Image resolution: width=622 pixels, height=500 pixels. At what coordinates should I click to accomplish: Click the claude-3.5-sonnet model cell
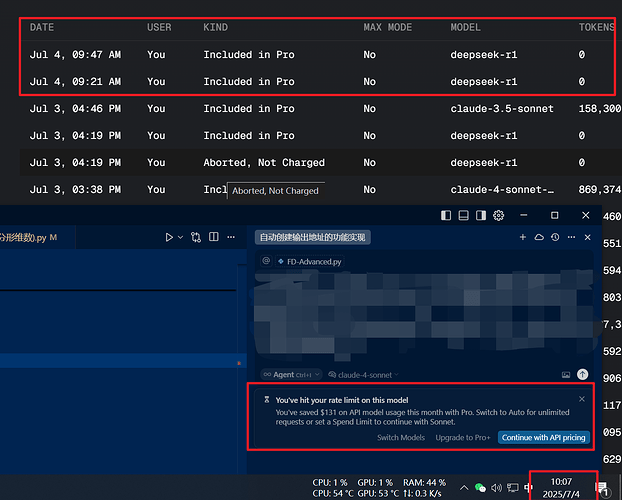pyautogui.click(x=502, y=108)
